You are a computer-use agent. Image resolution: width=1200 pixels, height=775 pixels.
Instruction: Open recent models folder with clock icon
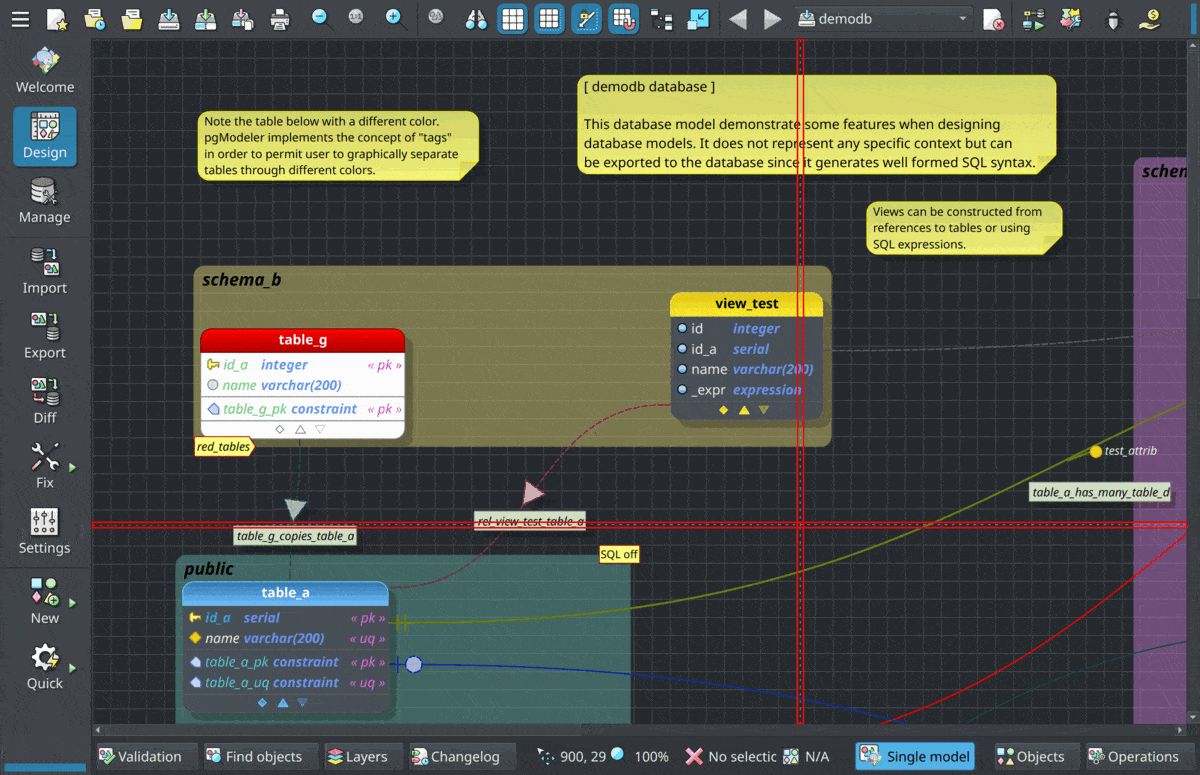tap(95, 18)
